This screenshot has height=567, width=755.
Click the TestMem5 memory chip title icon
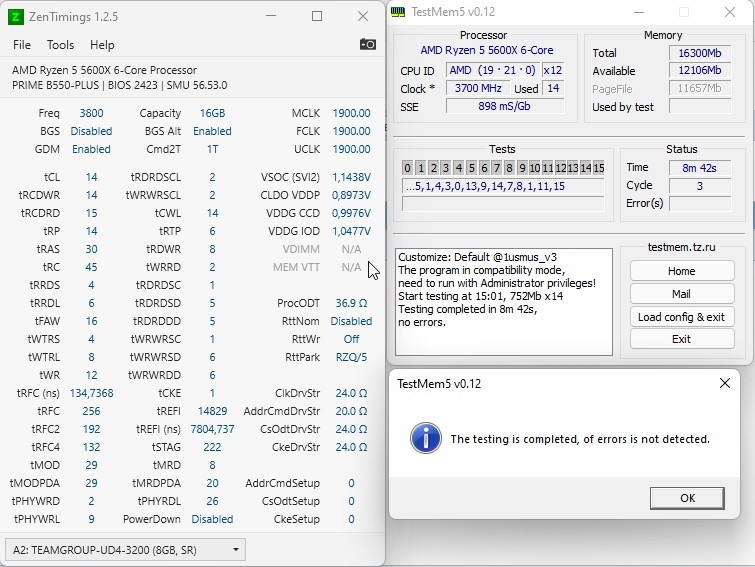click(x=398, y=12)
